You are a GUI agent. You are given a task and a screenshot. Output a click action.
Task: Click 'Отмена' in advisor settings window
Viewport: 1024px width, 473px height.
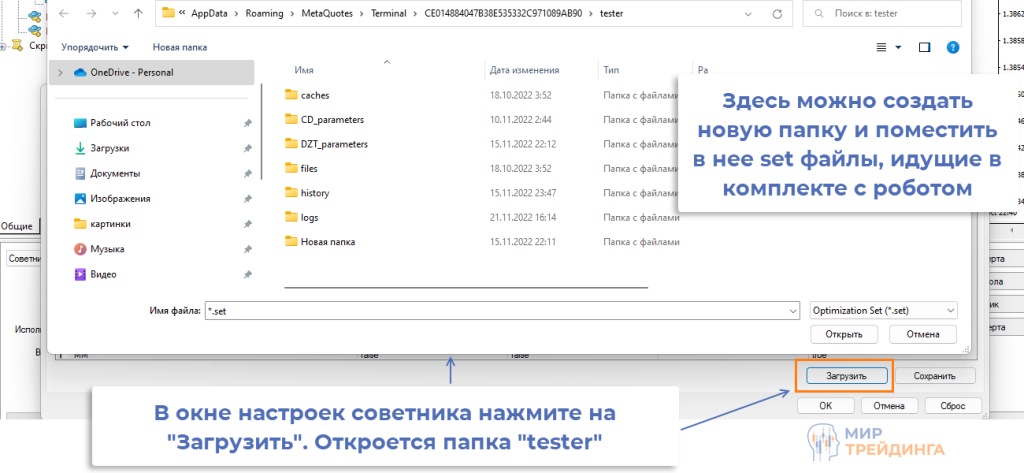(x=888, y=406)
